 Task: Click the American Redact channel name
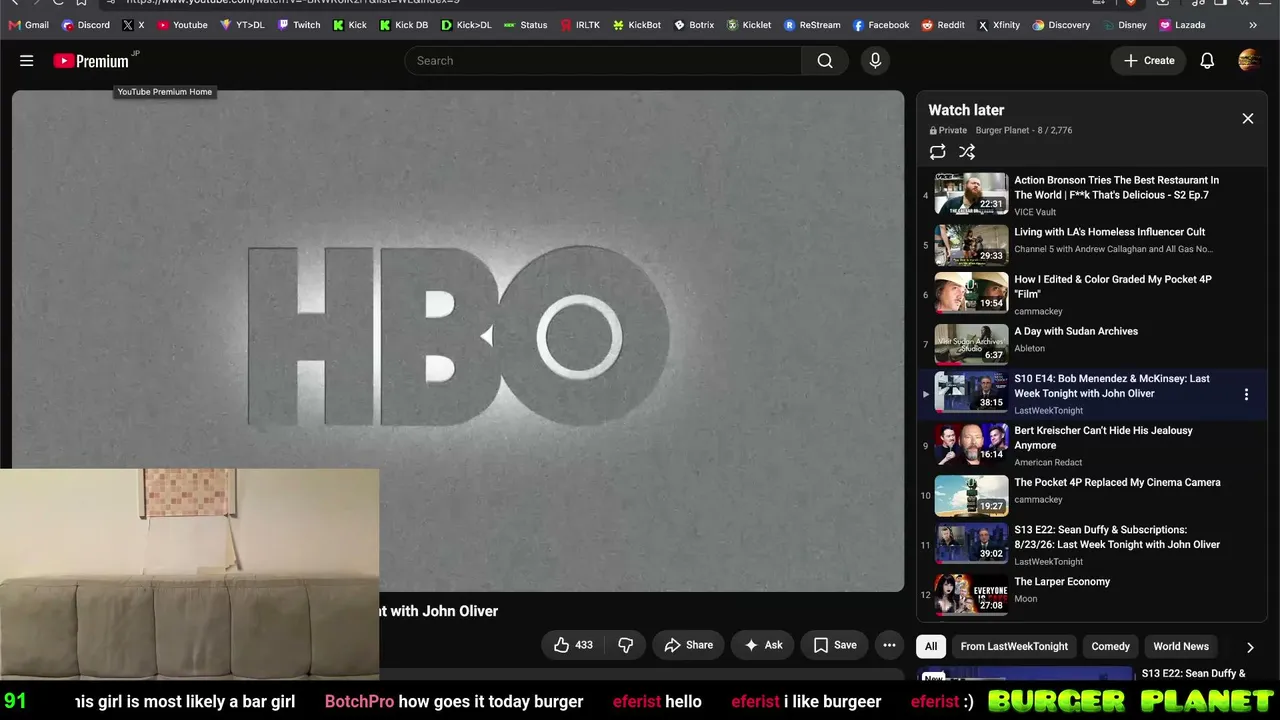[1048, 462]
